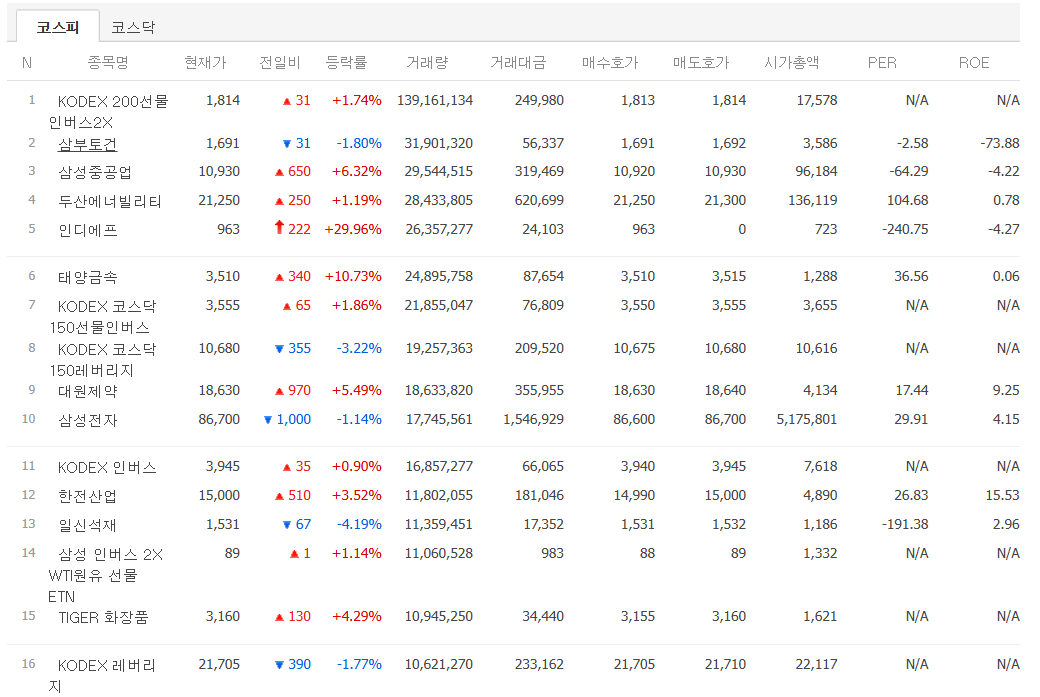Open the 삼성 인버스 2X WTI원유 선물 ETN link
1040x697 pixels.
coord(105,575)
